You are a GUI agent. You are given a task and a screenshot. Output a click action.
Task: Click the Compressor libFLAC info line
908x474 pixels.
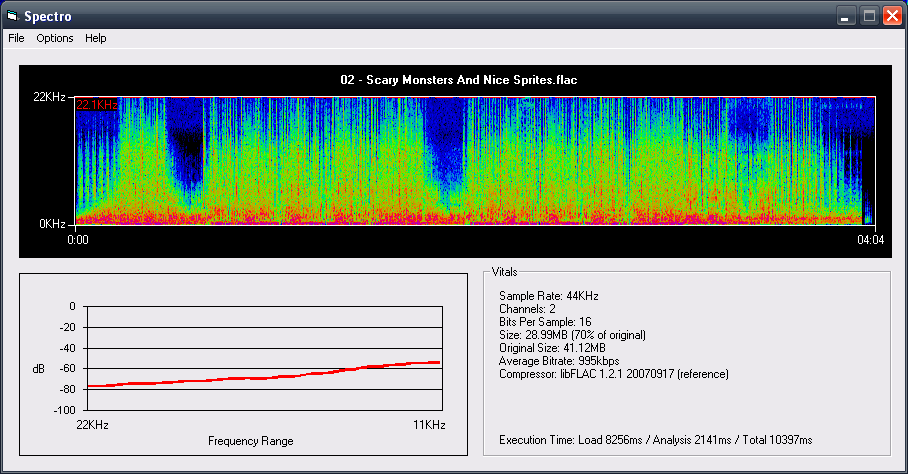[613, 374]
